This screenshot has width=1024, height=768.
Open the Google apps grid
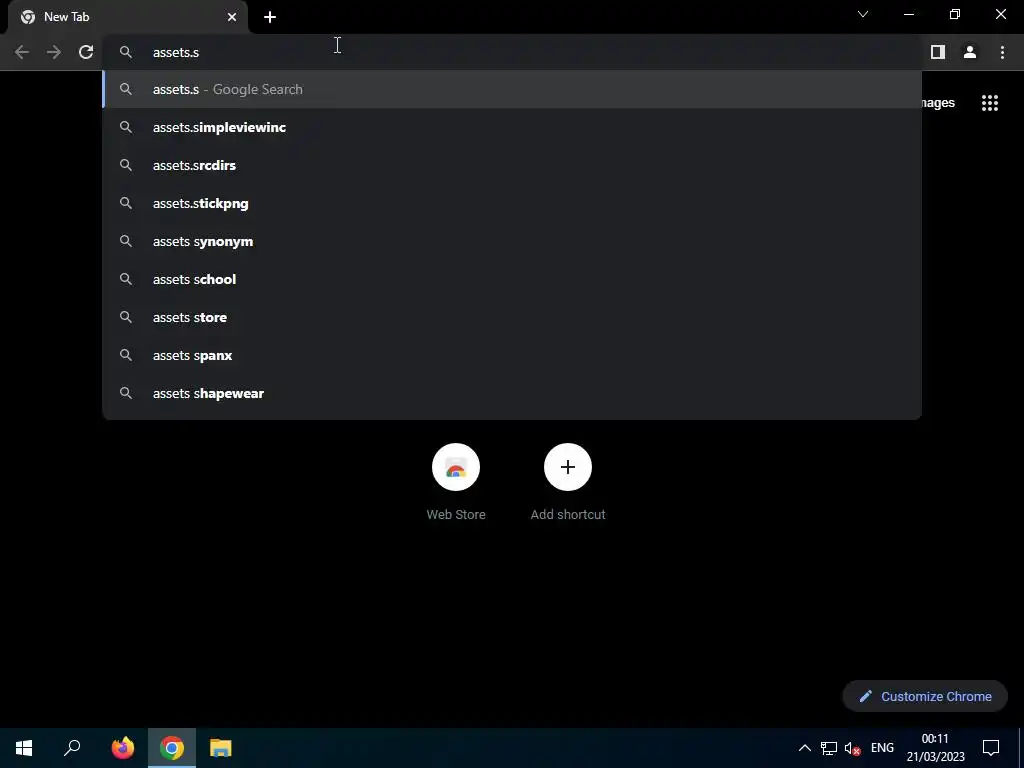point(990,103)
